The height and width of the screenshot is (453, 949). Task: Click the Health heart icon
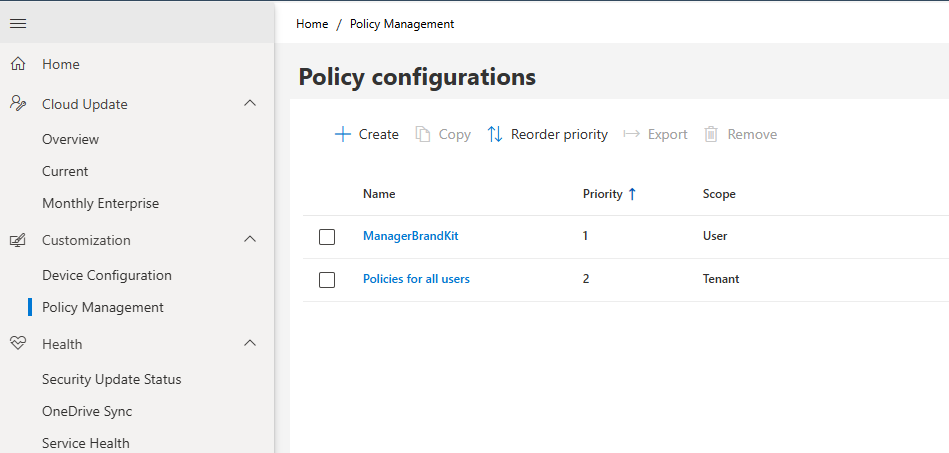point(18,343)
